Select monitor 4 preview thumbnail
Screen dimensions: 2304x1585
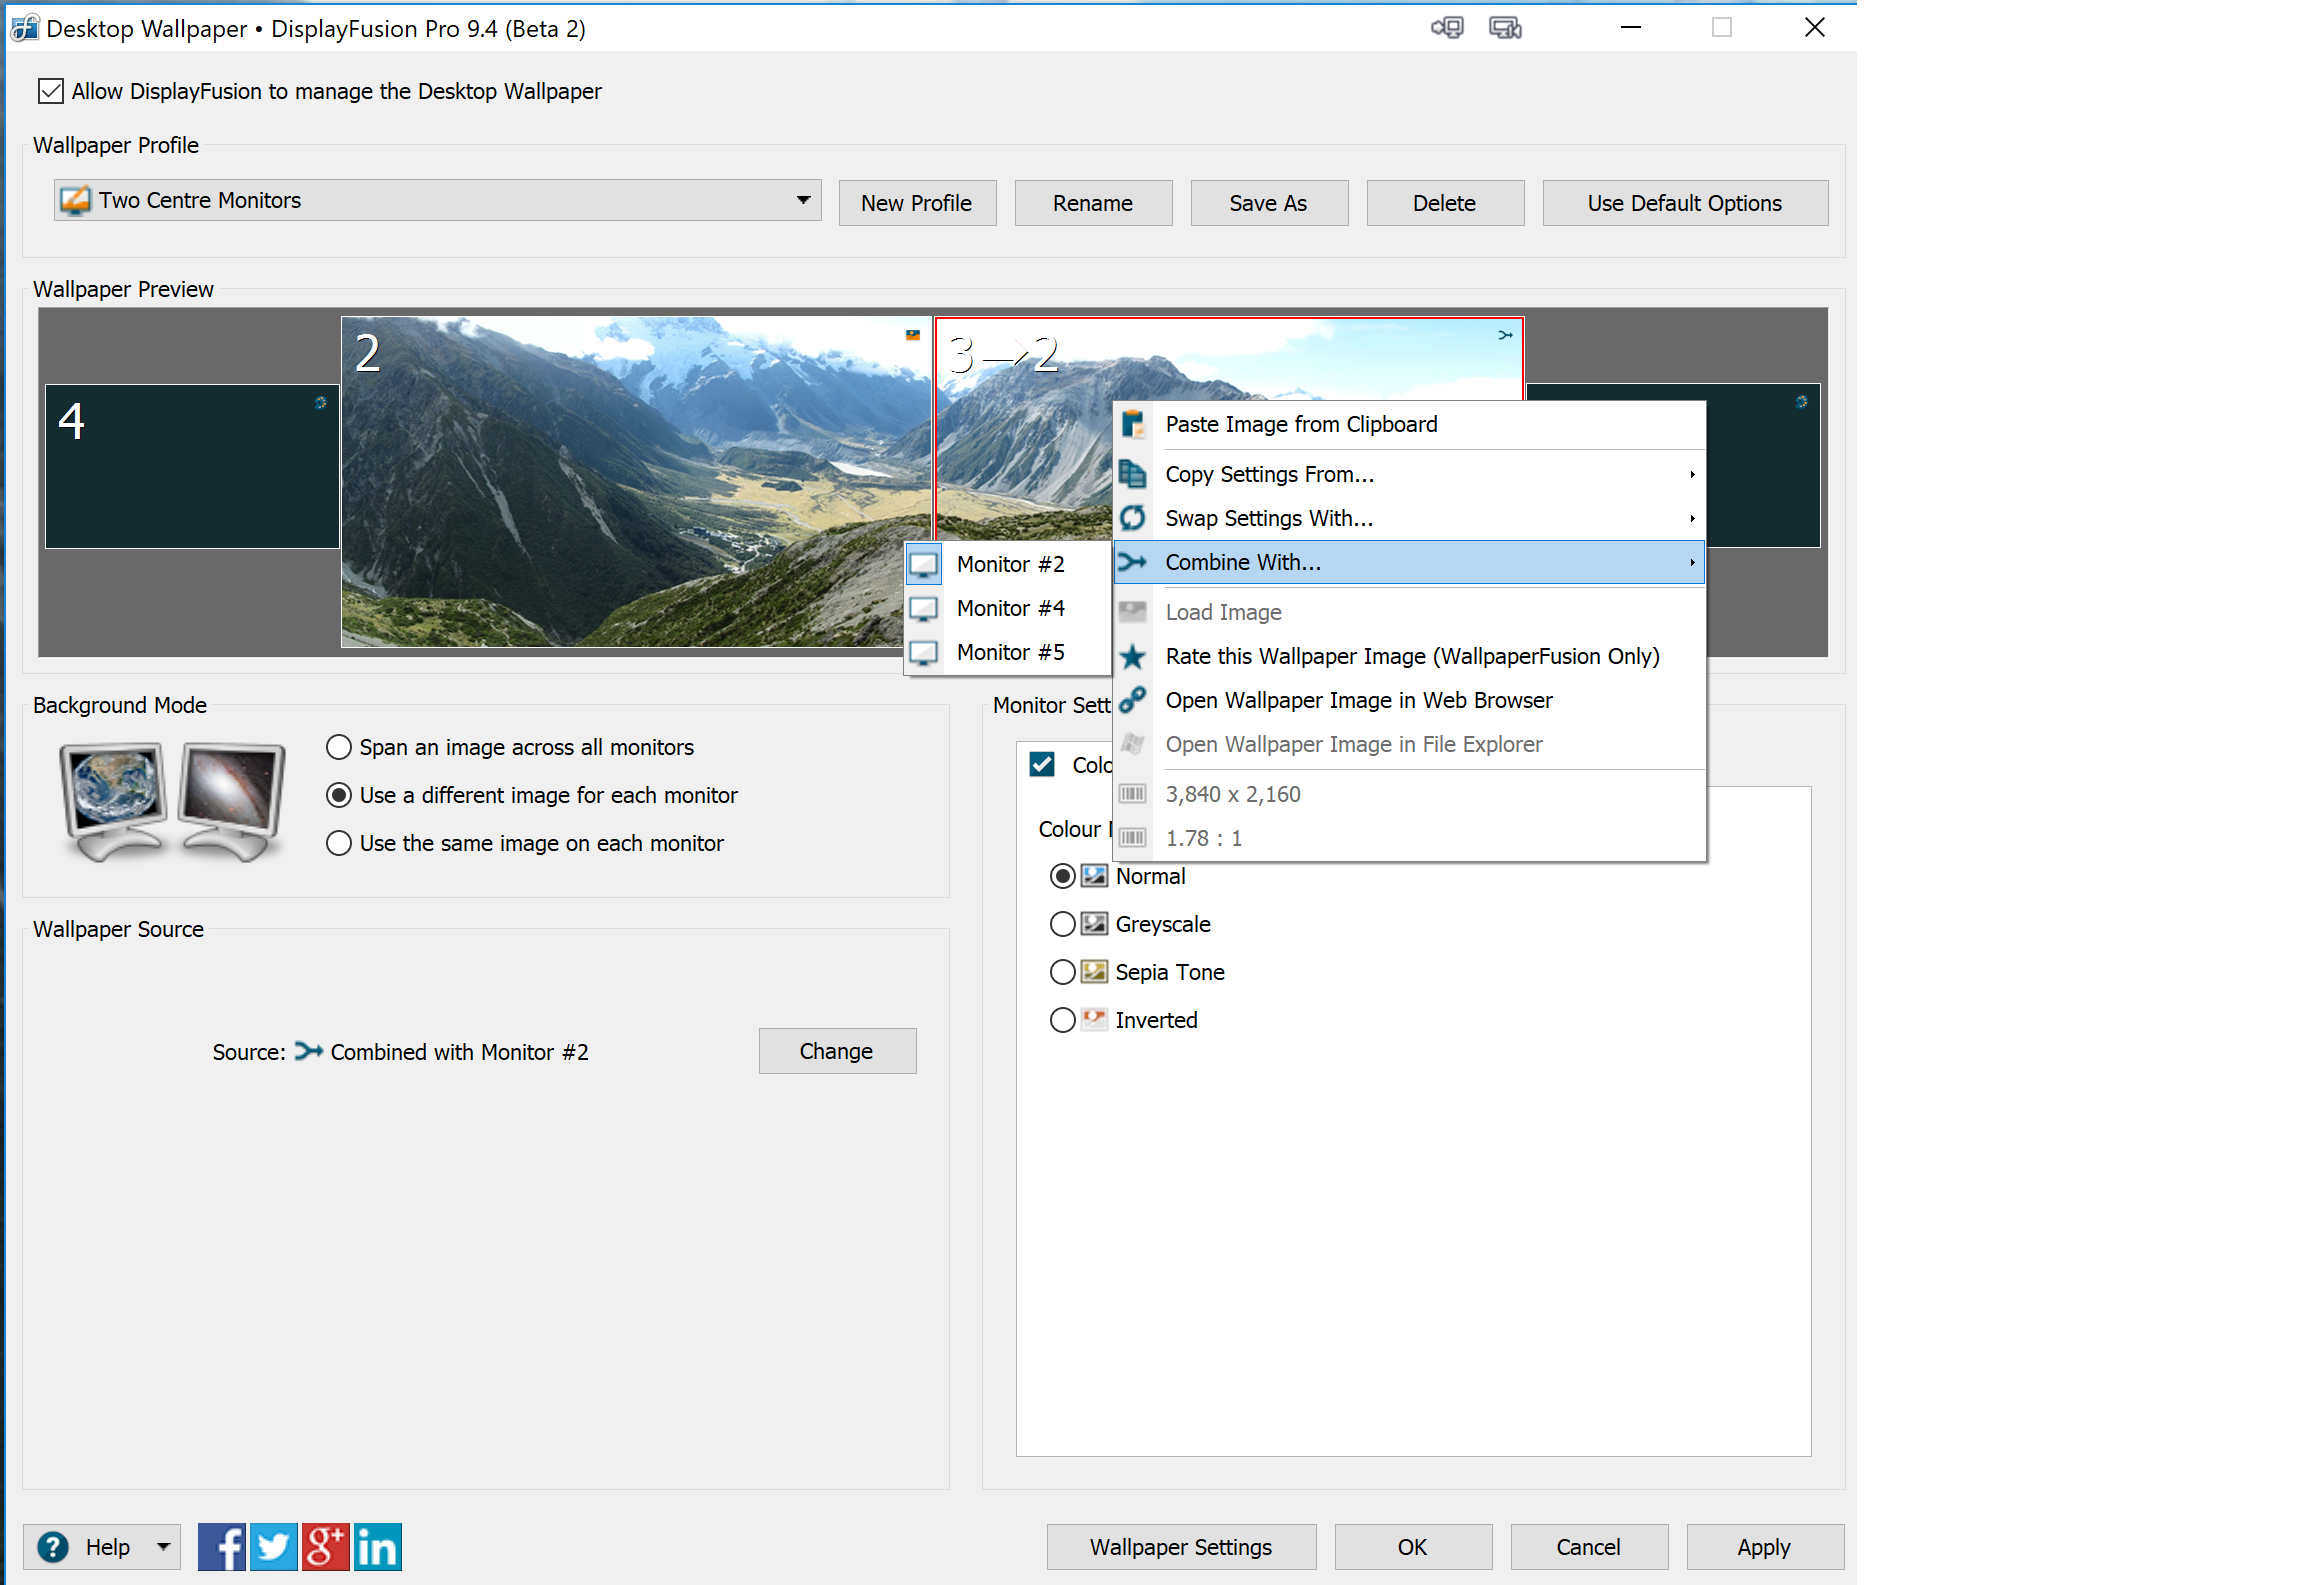click(x=192, y=468)
